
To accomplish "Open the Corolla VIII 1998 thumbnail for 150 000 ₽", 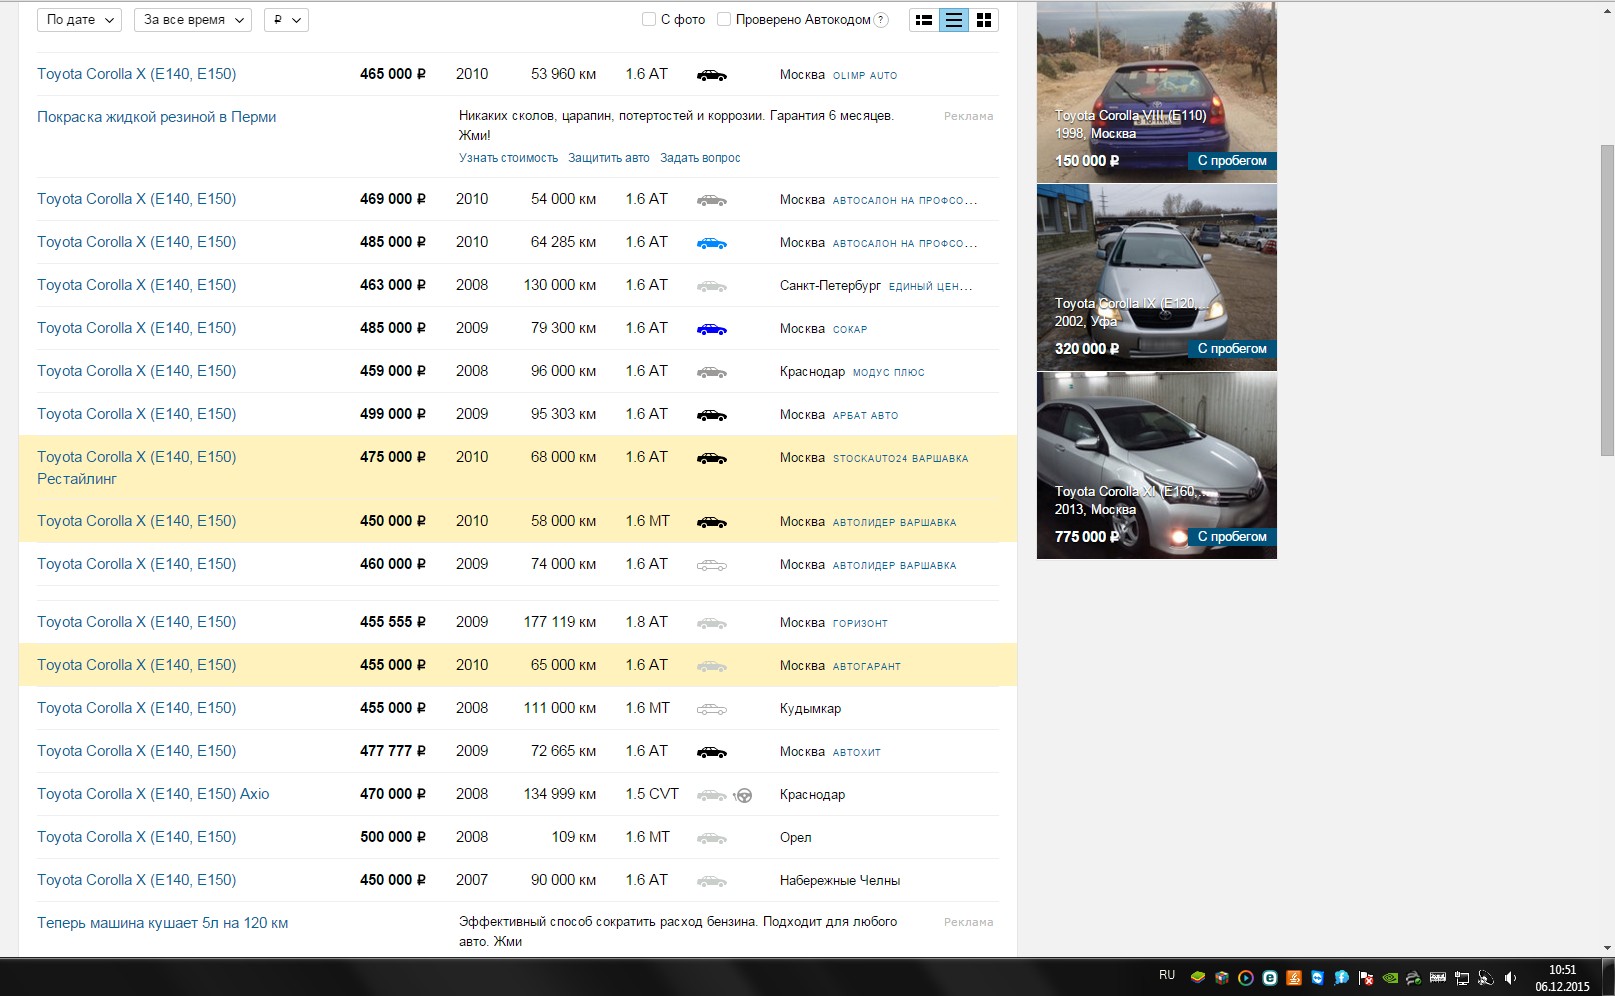I will point(1156,92).
